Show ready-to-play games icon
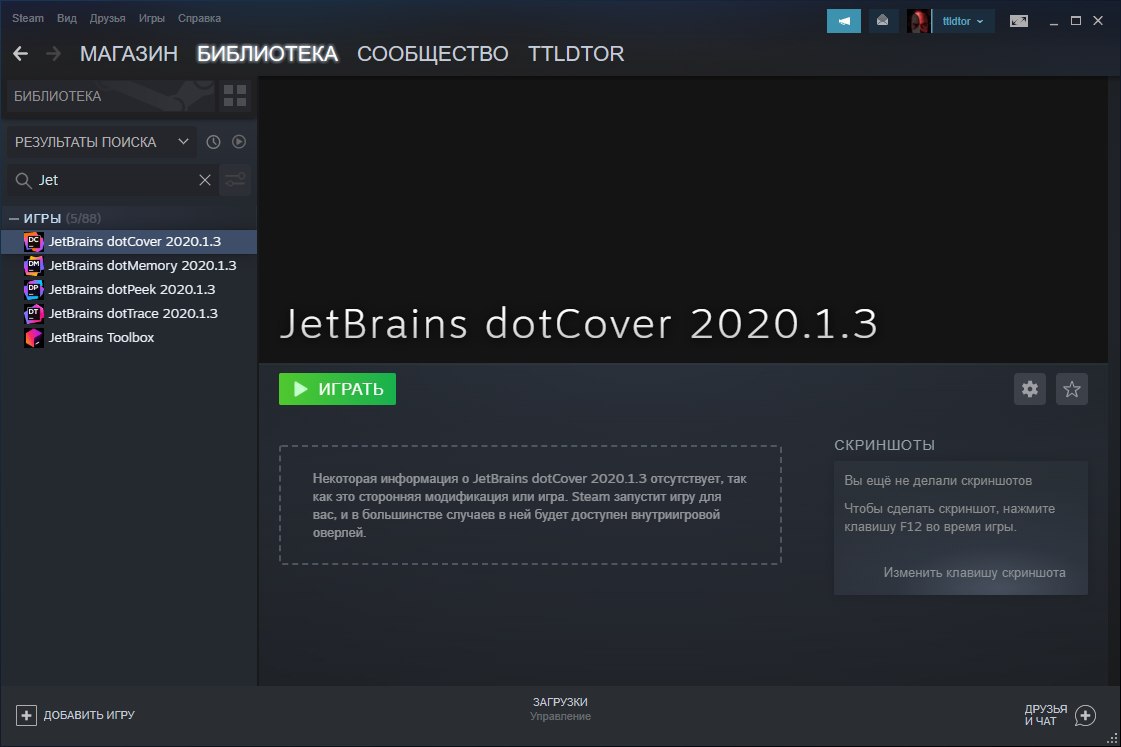The width and height of the screenshot is (1121, 747). 239,142
